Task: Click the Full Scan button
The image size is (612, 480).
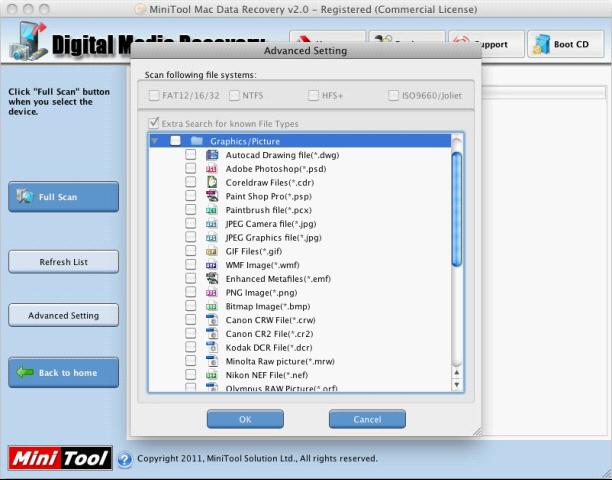Action: click(64, 197)
